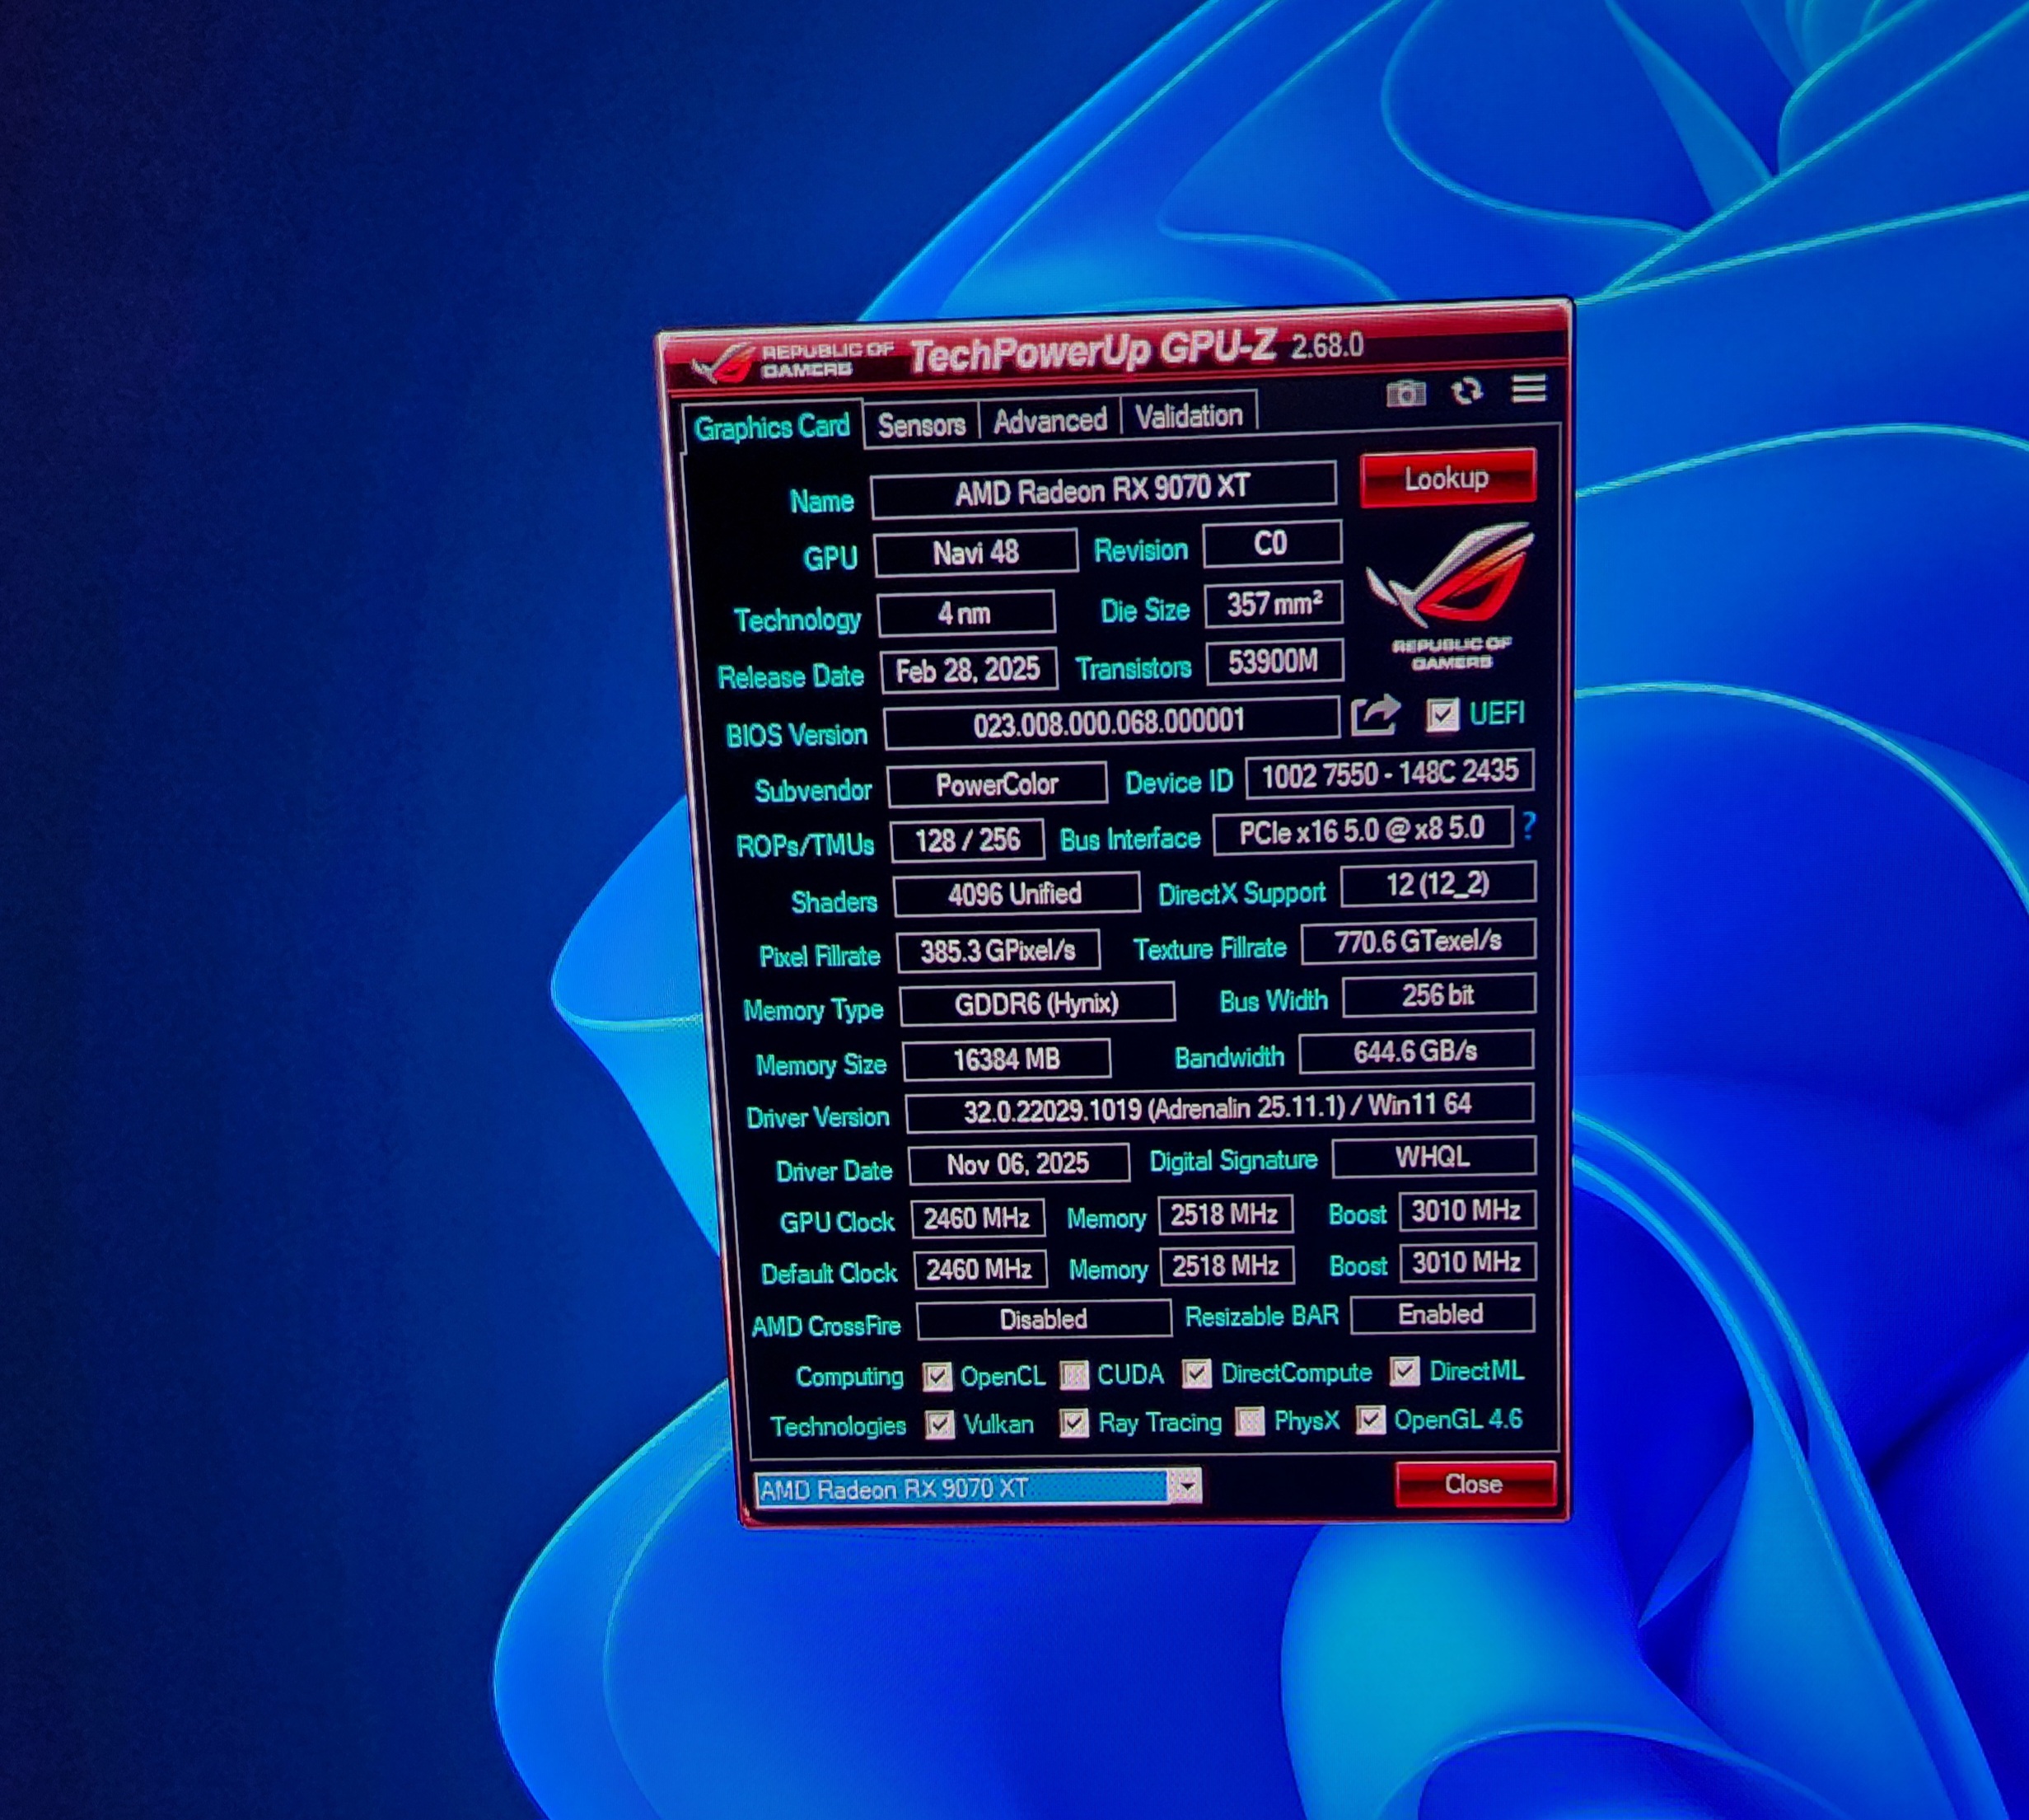
Task: Click the Bus Interface question mark
Action: [1528, 826]
